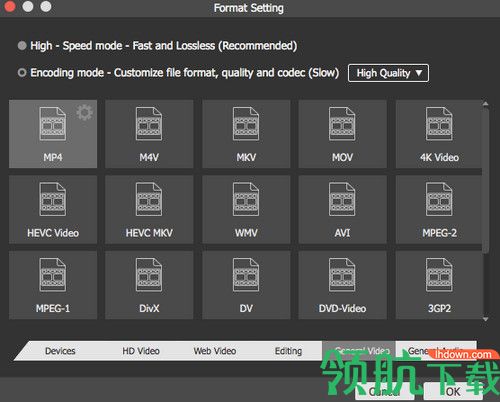Pick the DVD-Video format tile
Screen dimensions: 500x402
[x=342, y=285]
